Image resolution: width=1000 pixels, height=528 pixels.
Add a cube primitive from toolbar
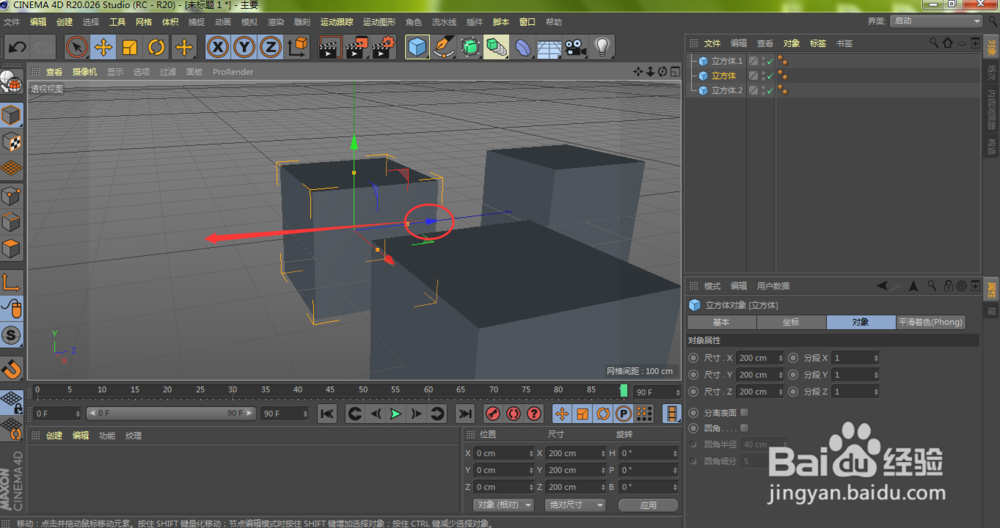click(417, 47)
